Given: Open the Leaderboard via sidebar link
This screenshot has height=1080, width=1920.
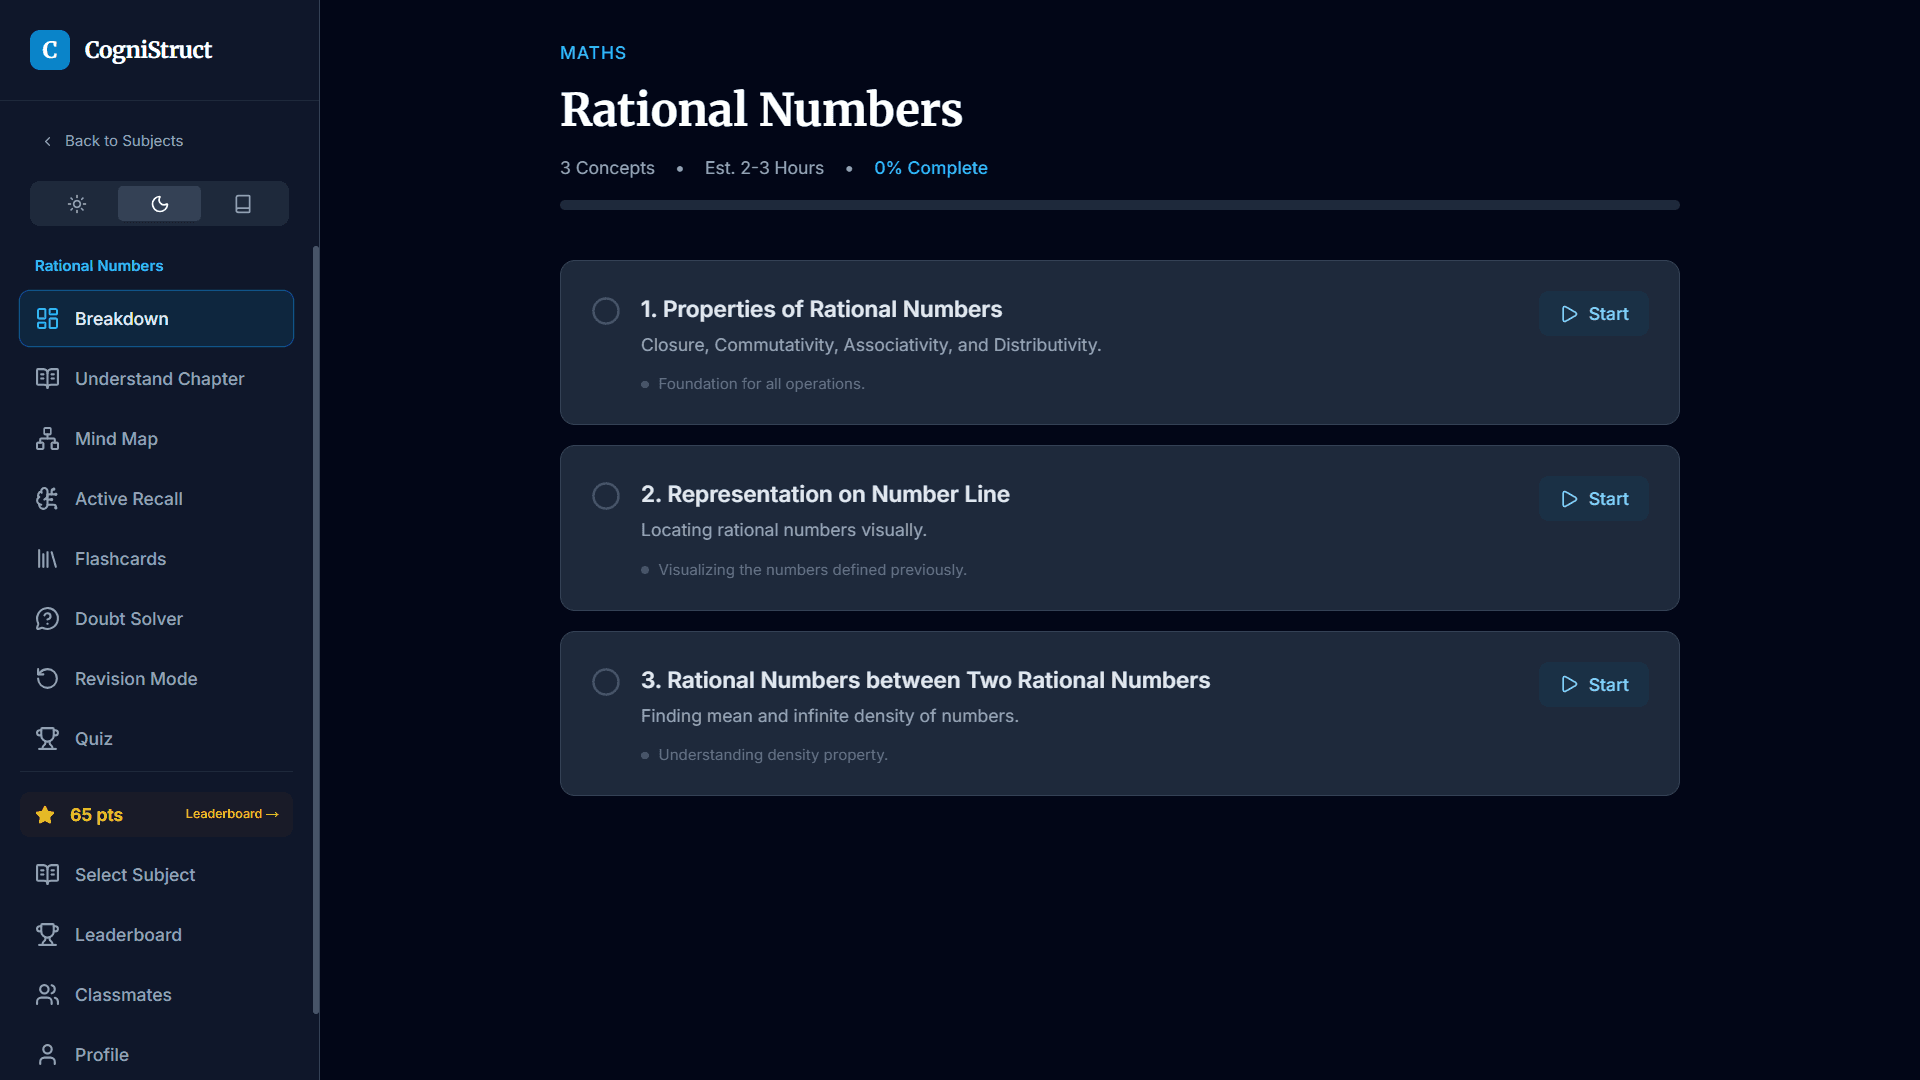Looking at the screenshot, I should click(127, 934).
